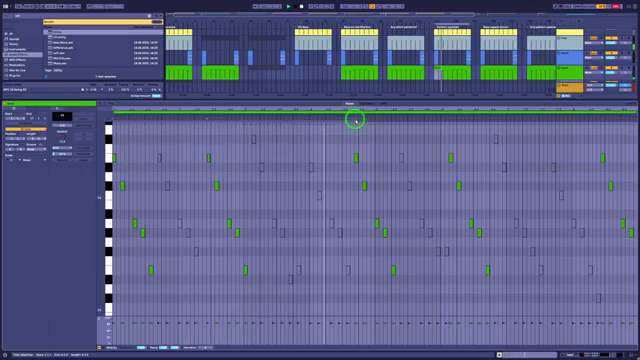The image size is (640, 360).
Task: Switch to the MPE tab in the clip editor
Action: [382, 104]
